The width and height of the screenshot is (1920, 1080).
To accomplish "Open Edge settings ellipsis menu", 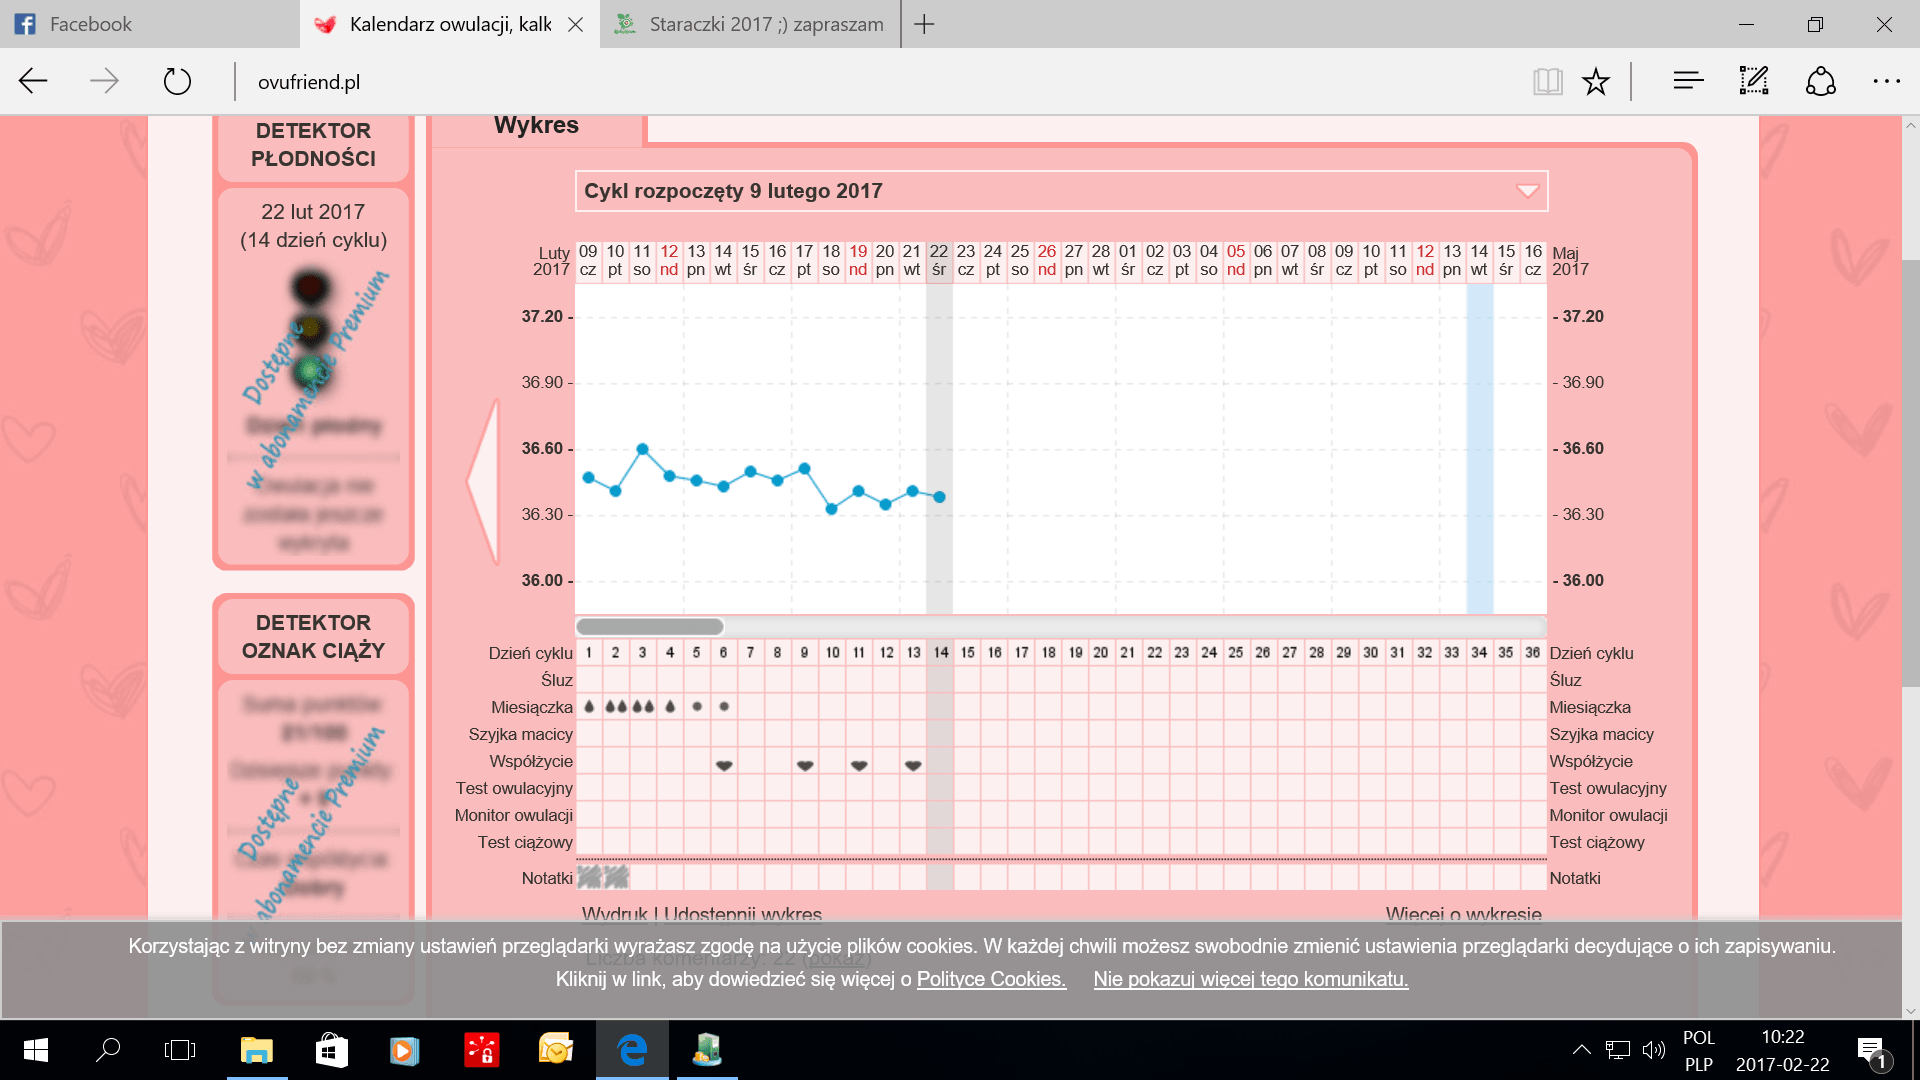I will (x=1886, y=81).
